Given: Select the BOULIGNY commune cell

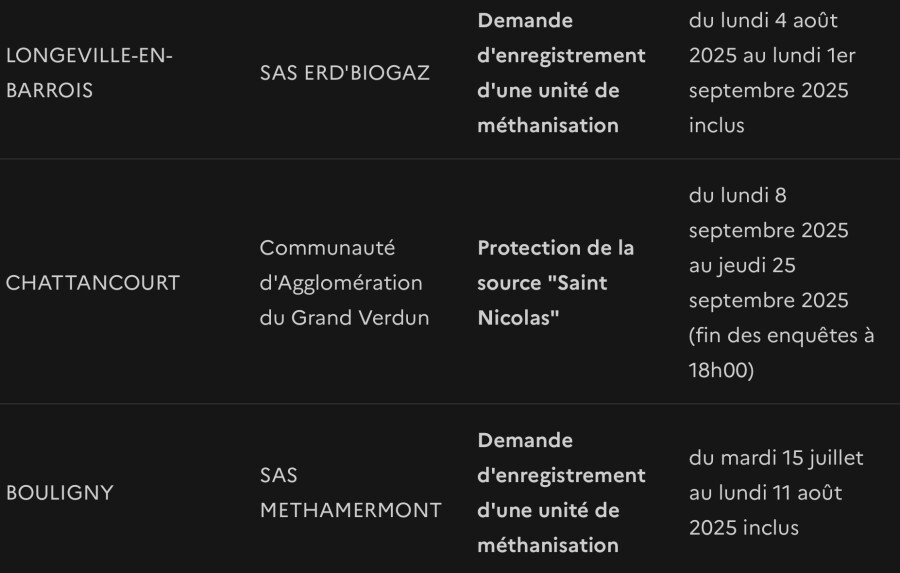Looking at the screenshot, I should 60,493.
